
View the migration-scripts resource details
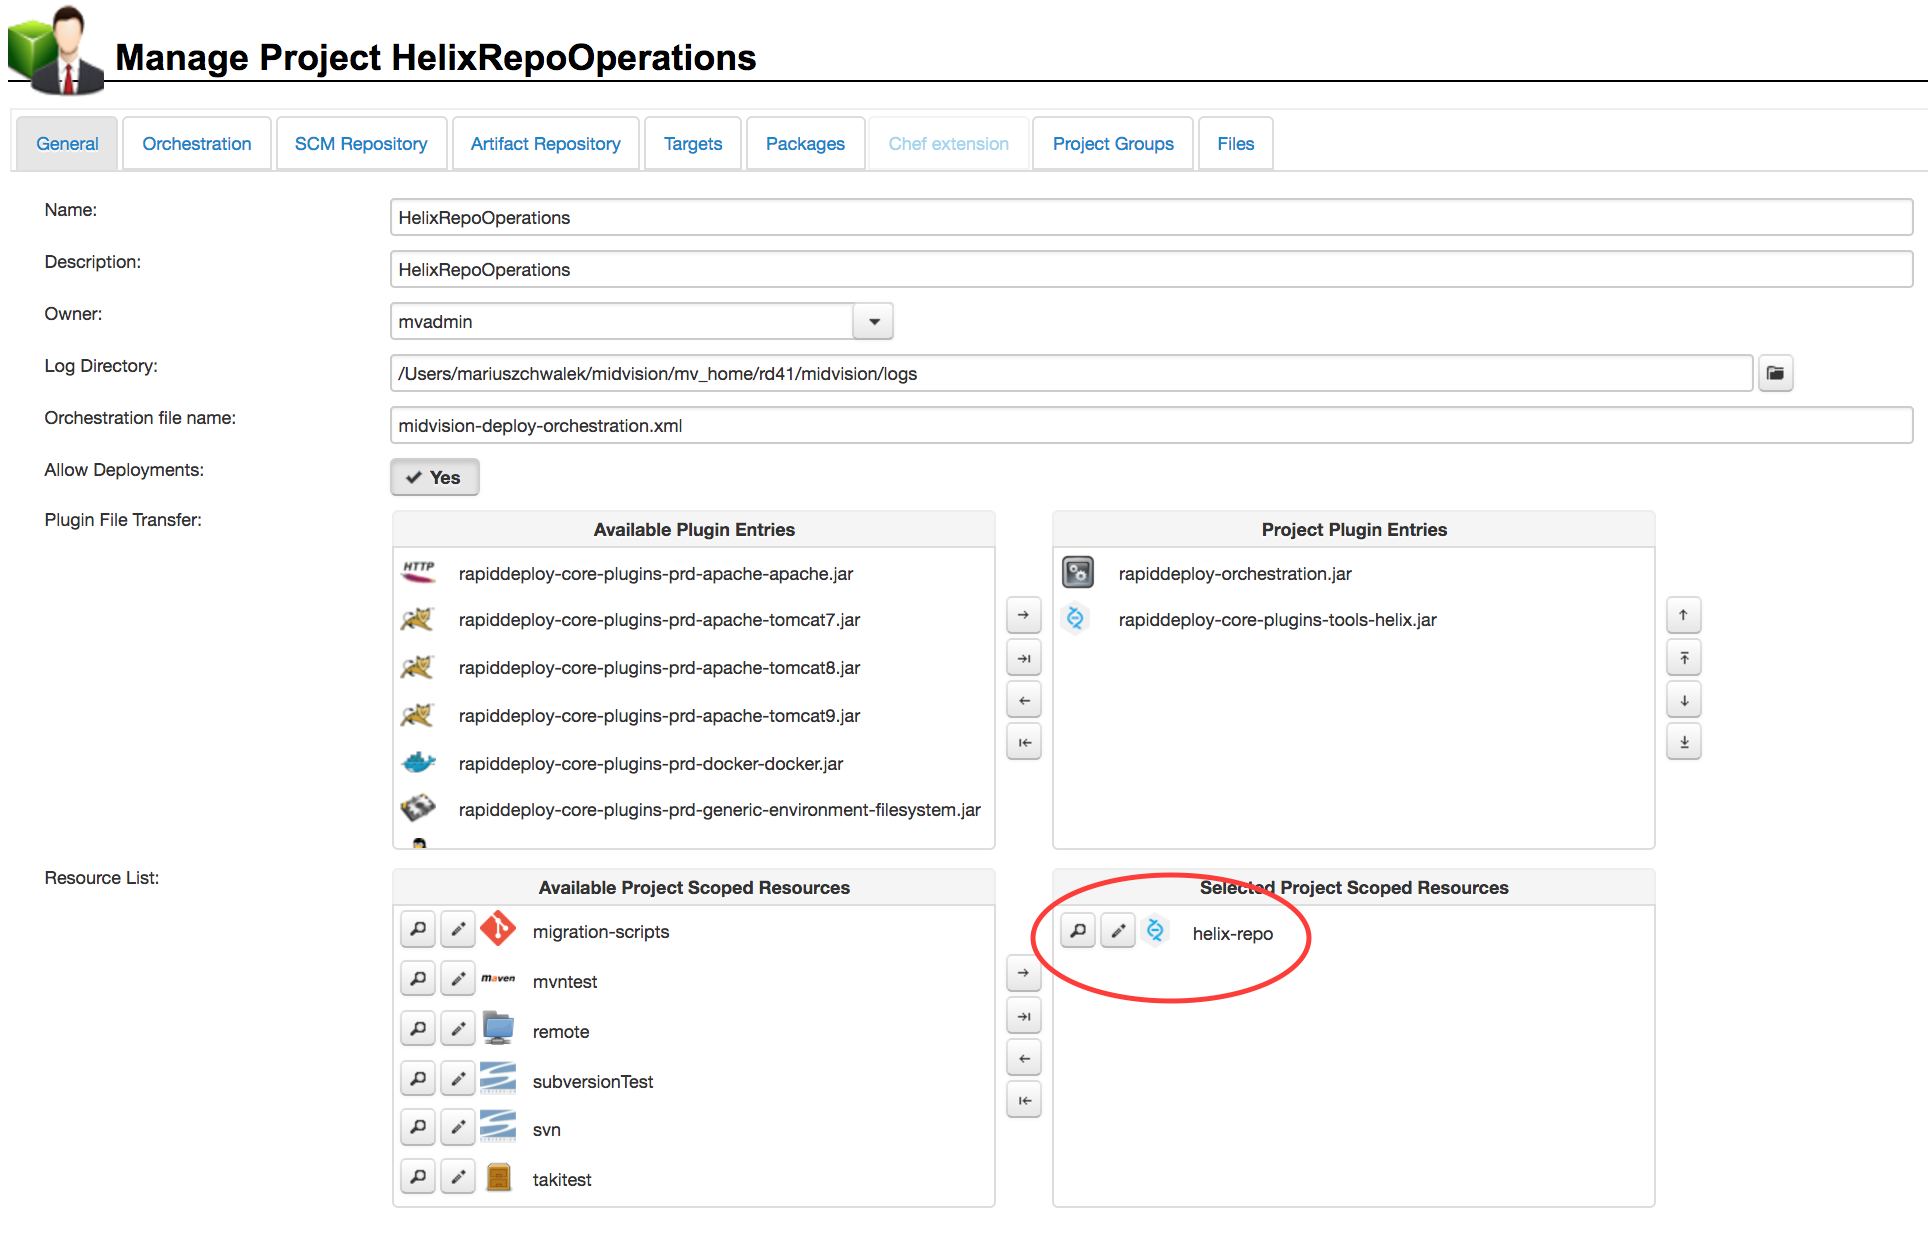418,929
